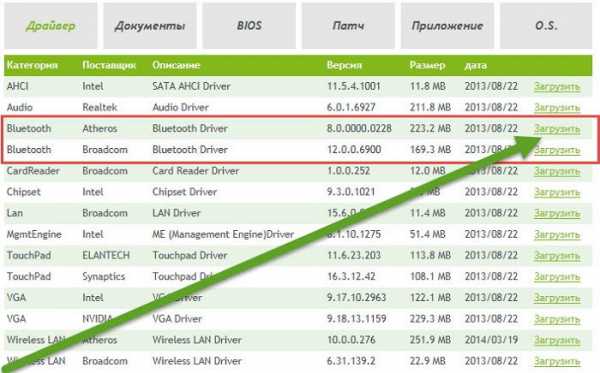600x373 pixels.
Task: Download the Intel VGA Driver
Action: click(x=557, y=298)
